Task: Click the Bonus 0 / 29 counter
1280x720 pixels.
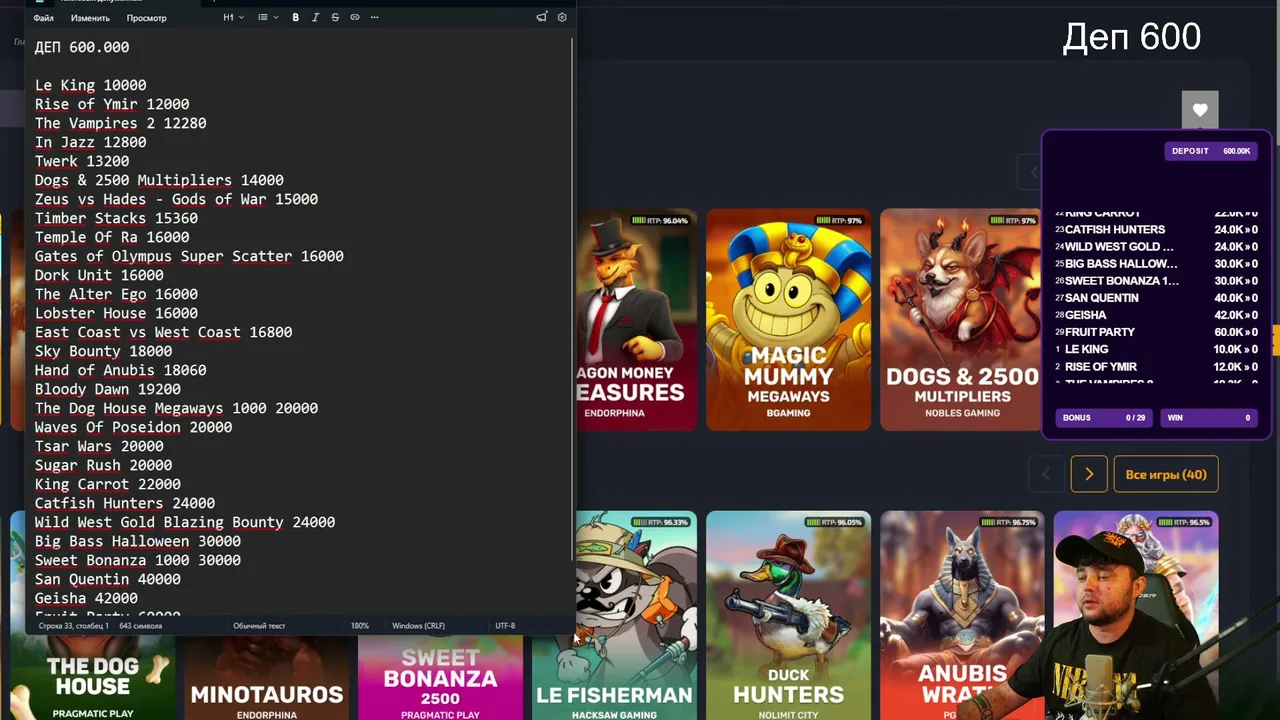Action: point(1104,418)
